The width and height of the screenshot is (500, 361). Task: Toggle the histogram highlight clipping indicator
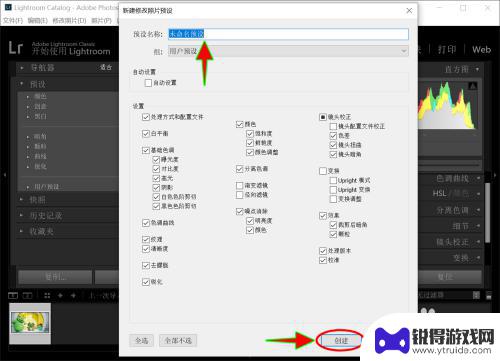473,86
